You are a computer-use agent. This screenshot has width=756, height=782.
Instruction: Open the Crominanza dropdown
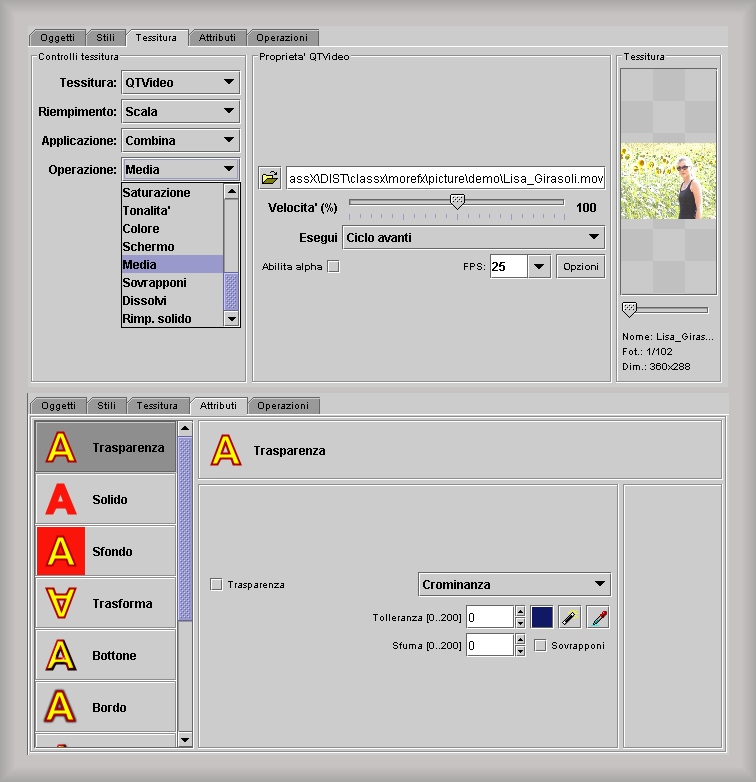514,585
